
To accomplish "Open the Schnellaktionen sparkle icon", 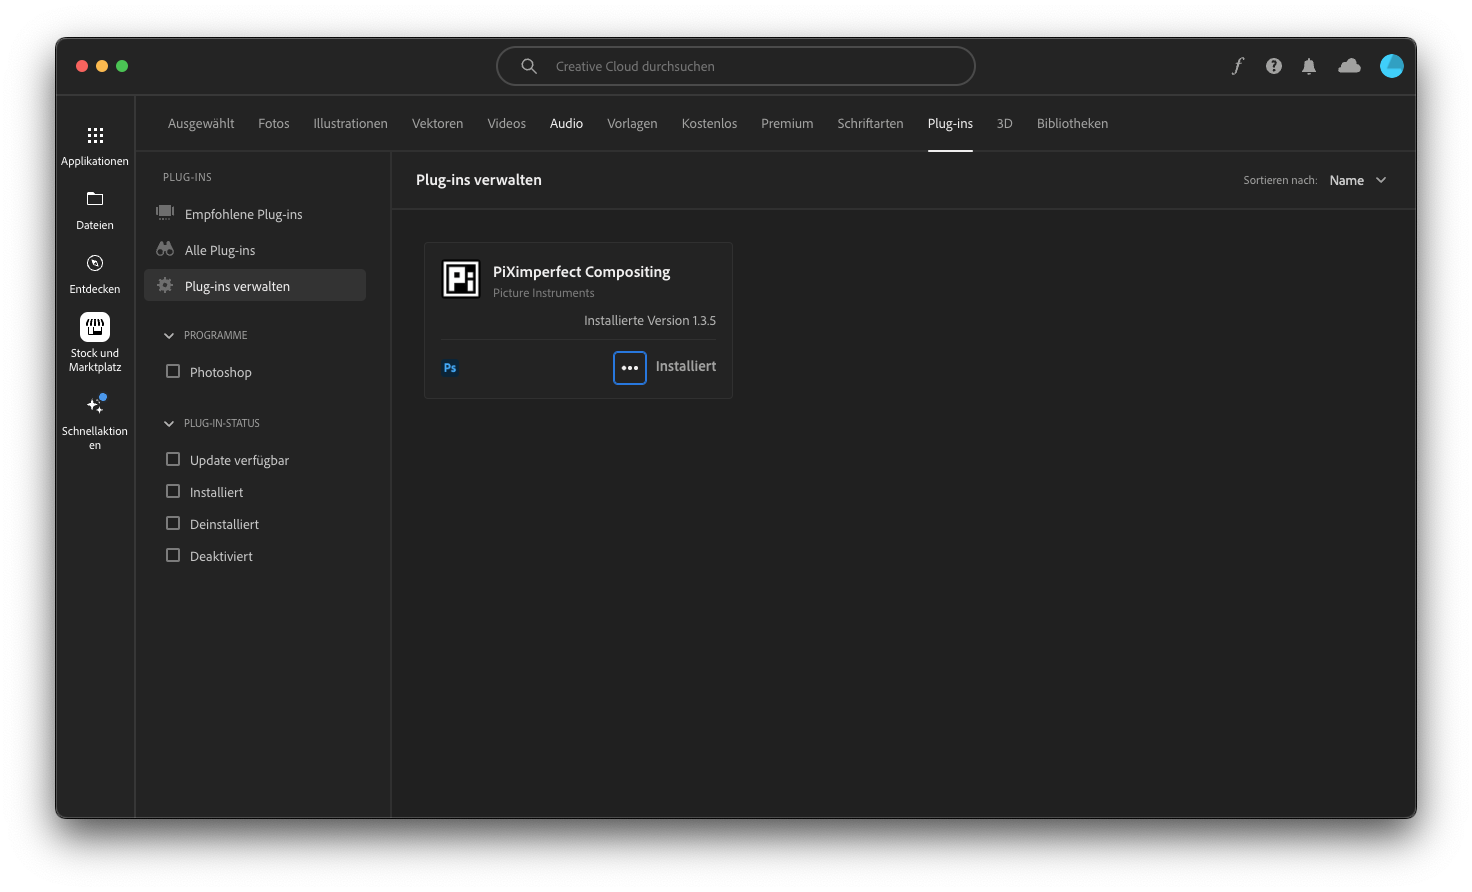I will (x=95, y=405).
